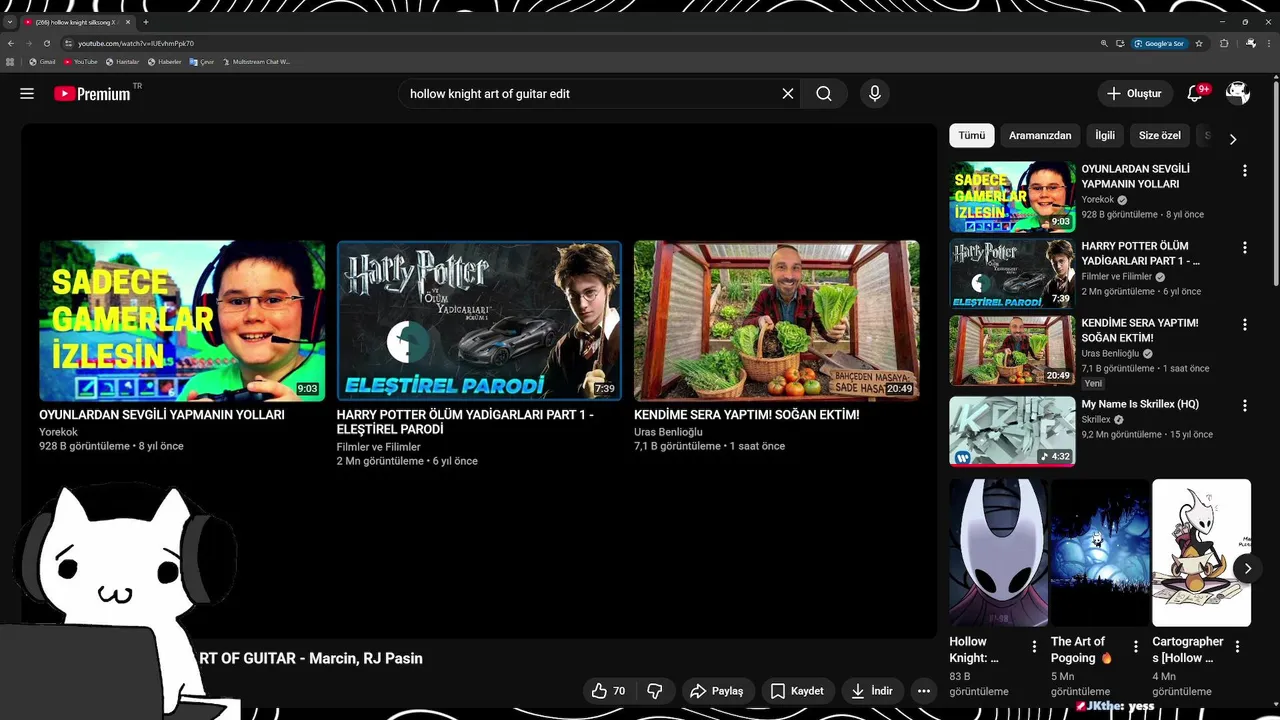Open the Oluştur create menu
The height and width of the screenshot is (720, 1280).
point(1134,93)
